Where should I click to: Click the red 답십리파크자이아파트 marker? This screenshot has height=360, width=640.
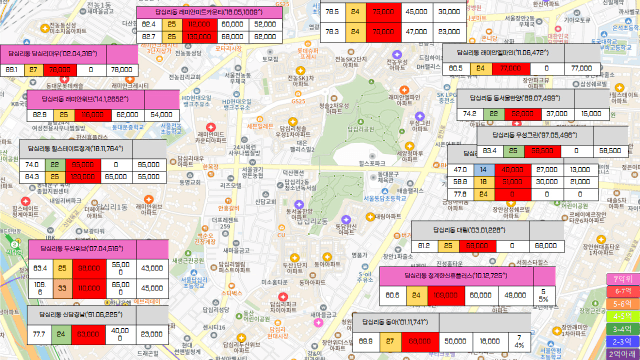(x=283, y=297)
